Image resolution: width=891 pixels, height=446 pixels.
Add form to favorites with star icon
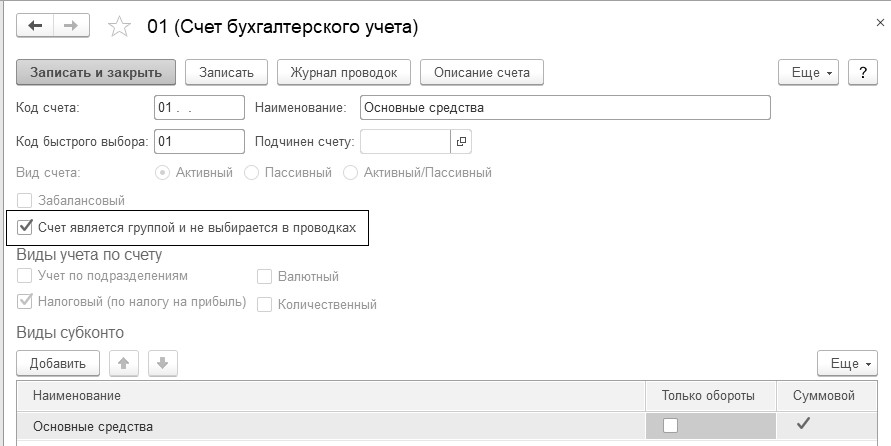[120, 28]
